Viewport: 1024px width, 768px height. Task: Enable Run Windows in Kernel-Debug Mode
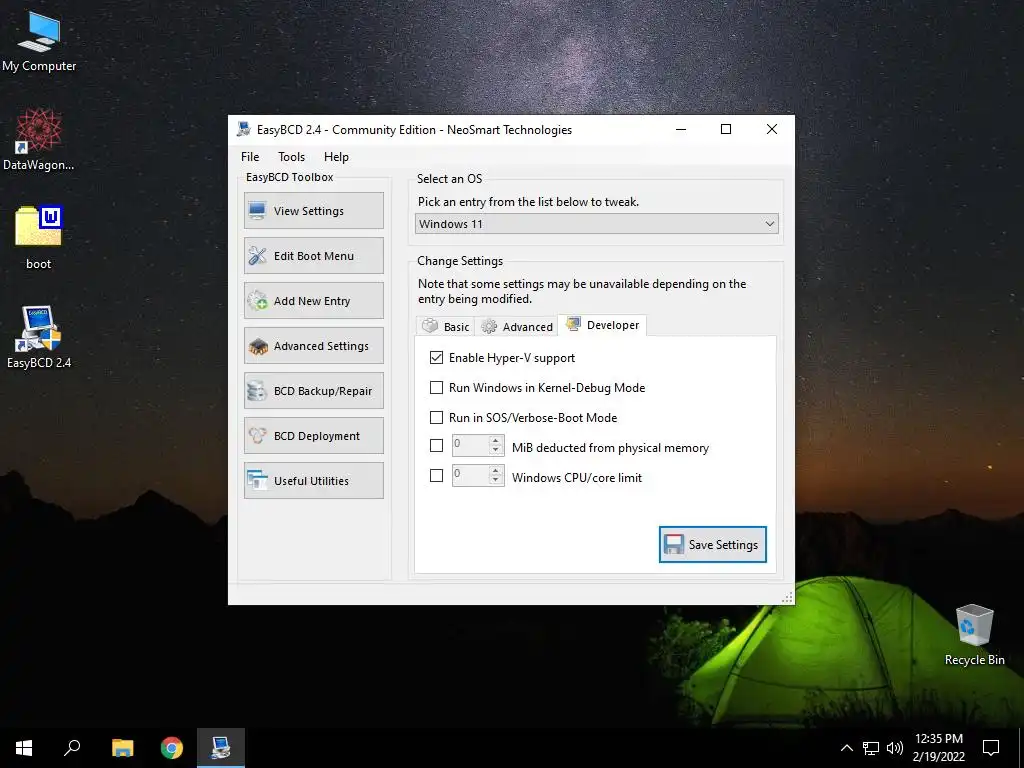(x=436, y=387)
